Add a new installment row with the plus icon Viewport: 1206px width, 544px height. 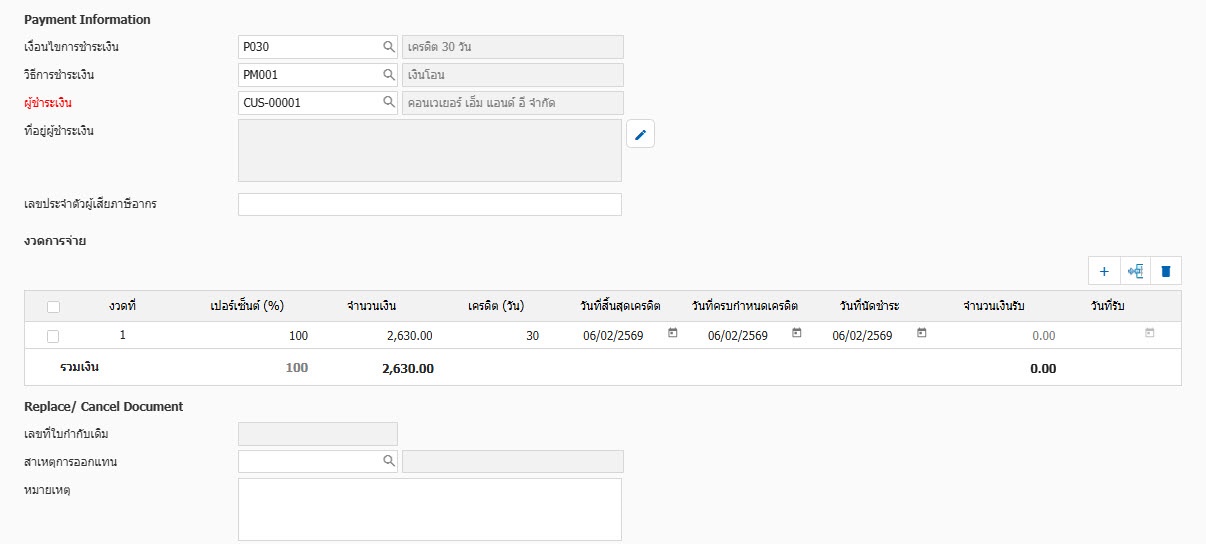(x=1104, y=271)
